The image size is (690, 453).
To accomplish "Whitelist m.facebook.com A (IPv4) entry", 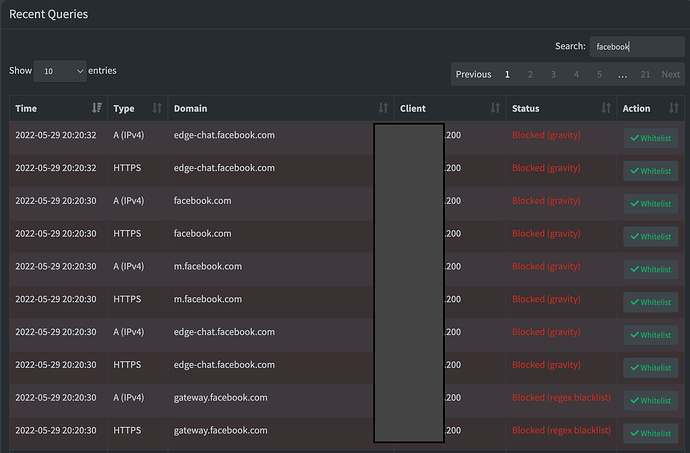I will [x=650, y=270].
